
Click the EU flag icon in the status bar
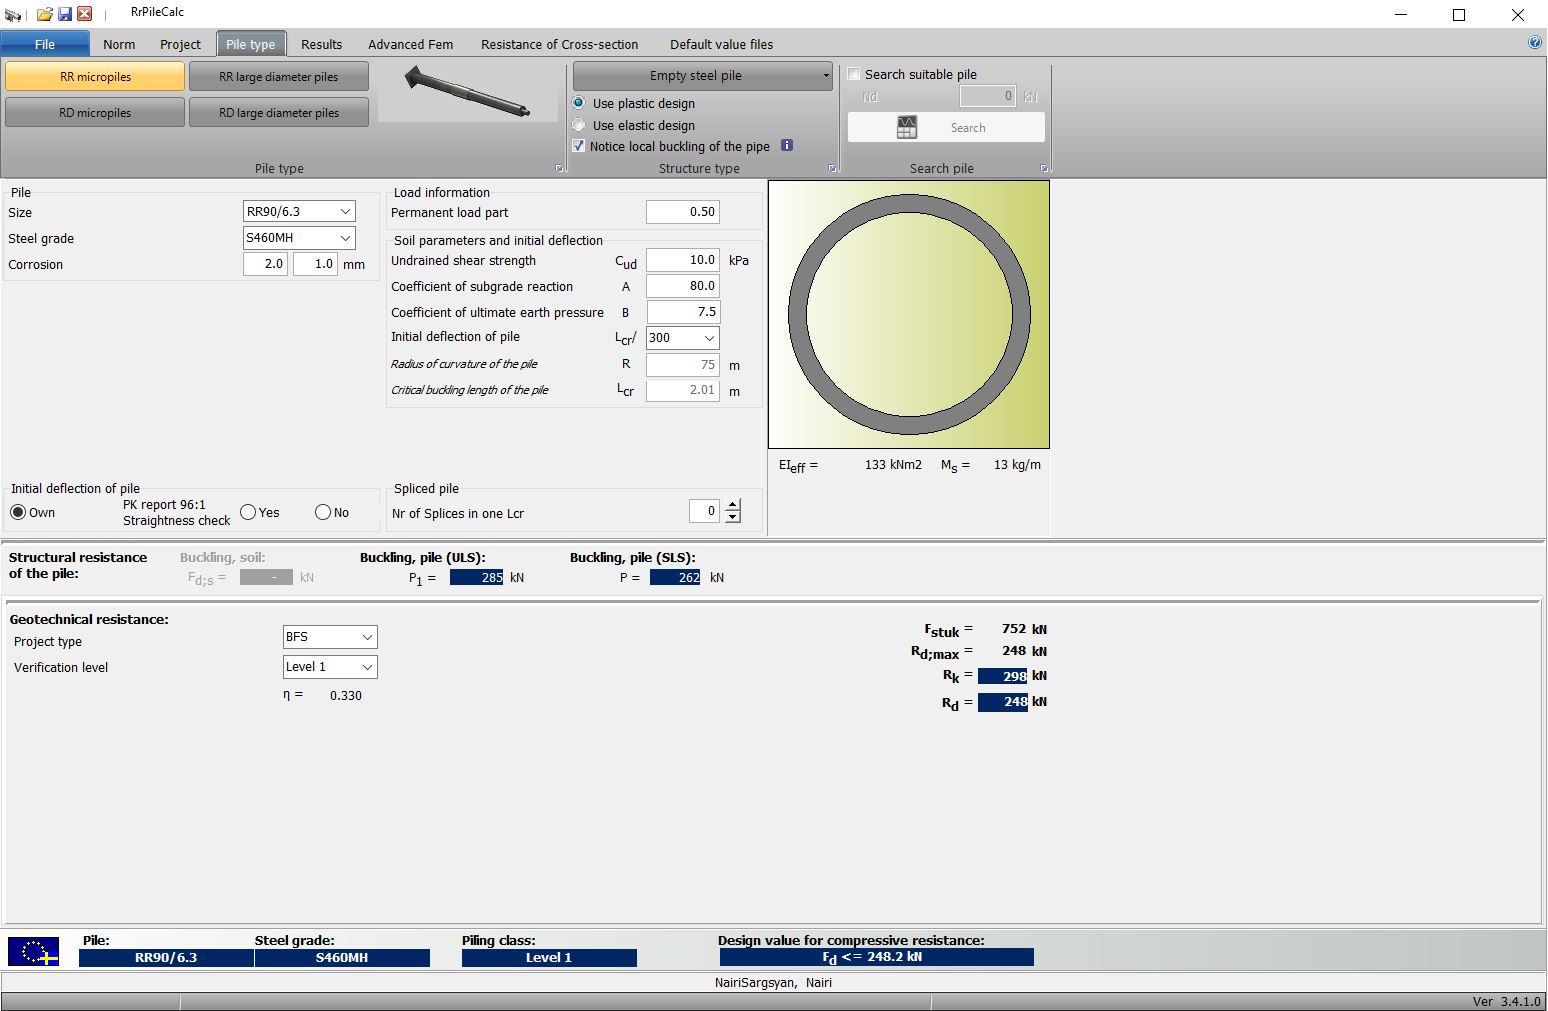[33, 951]
